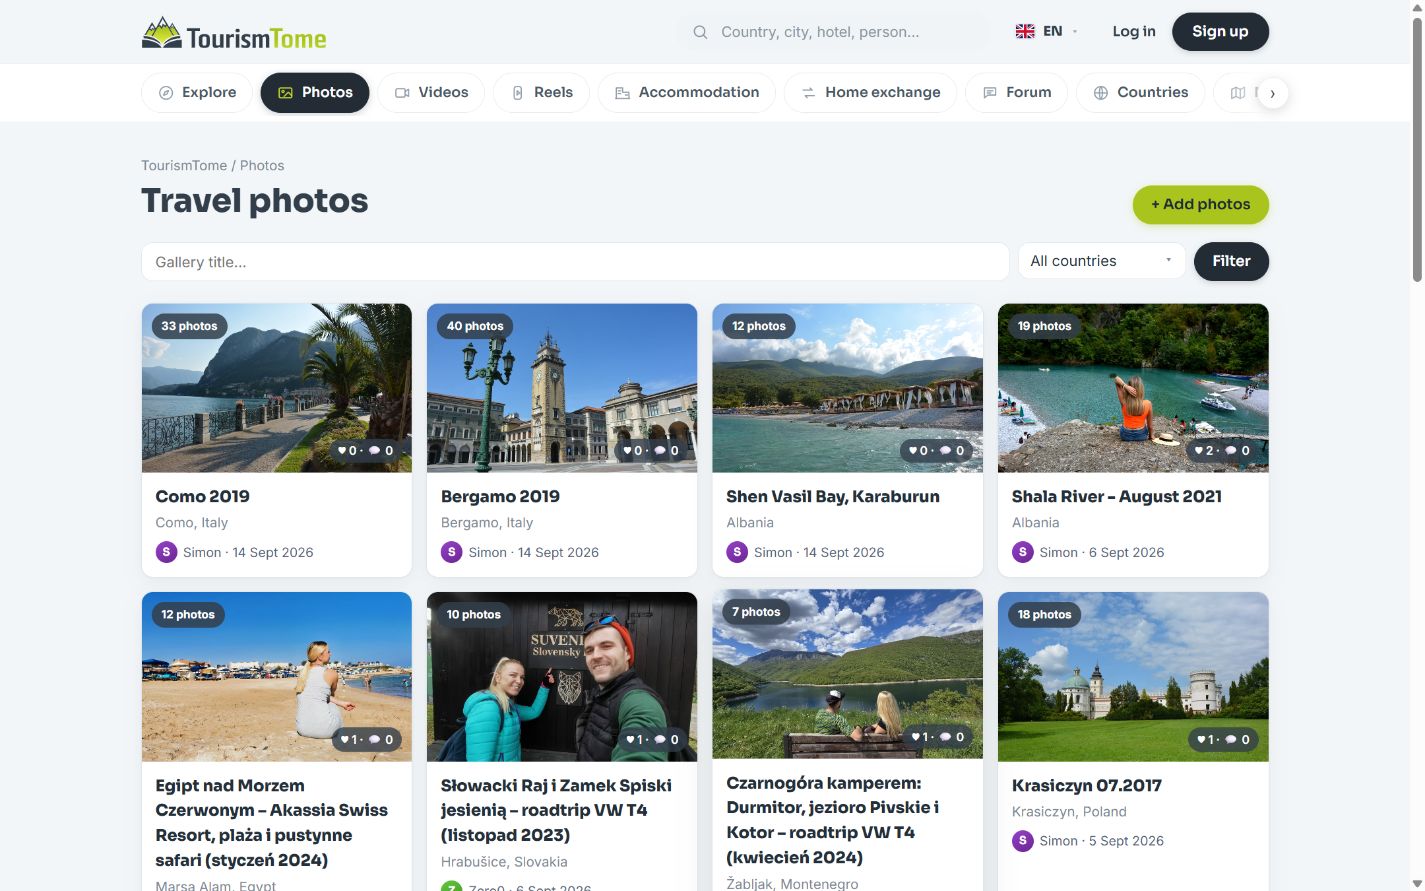Open the Krasiczyn 07.2017 gallery thumbnail
This screenshot has width=1425, height=891.
click(x=1133, y=677)
